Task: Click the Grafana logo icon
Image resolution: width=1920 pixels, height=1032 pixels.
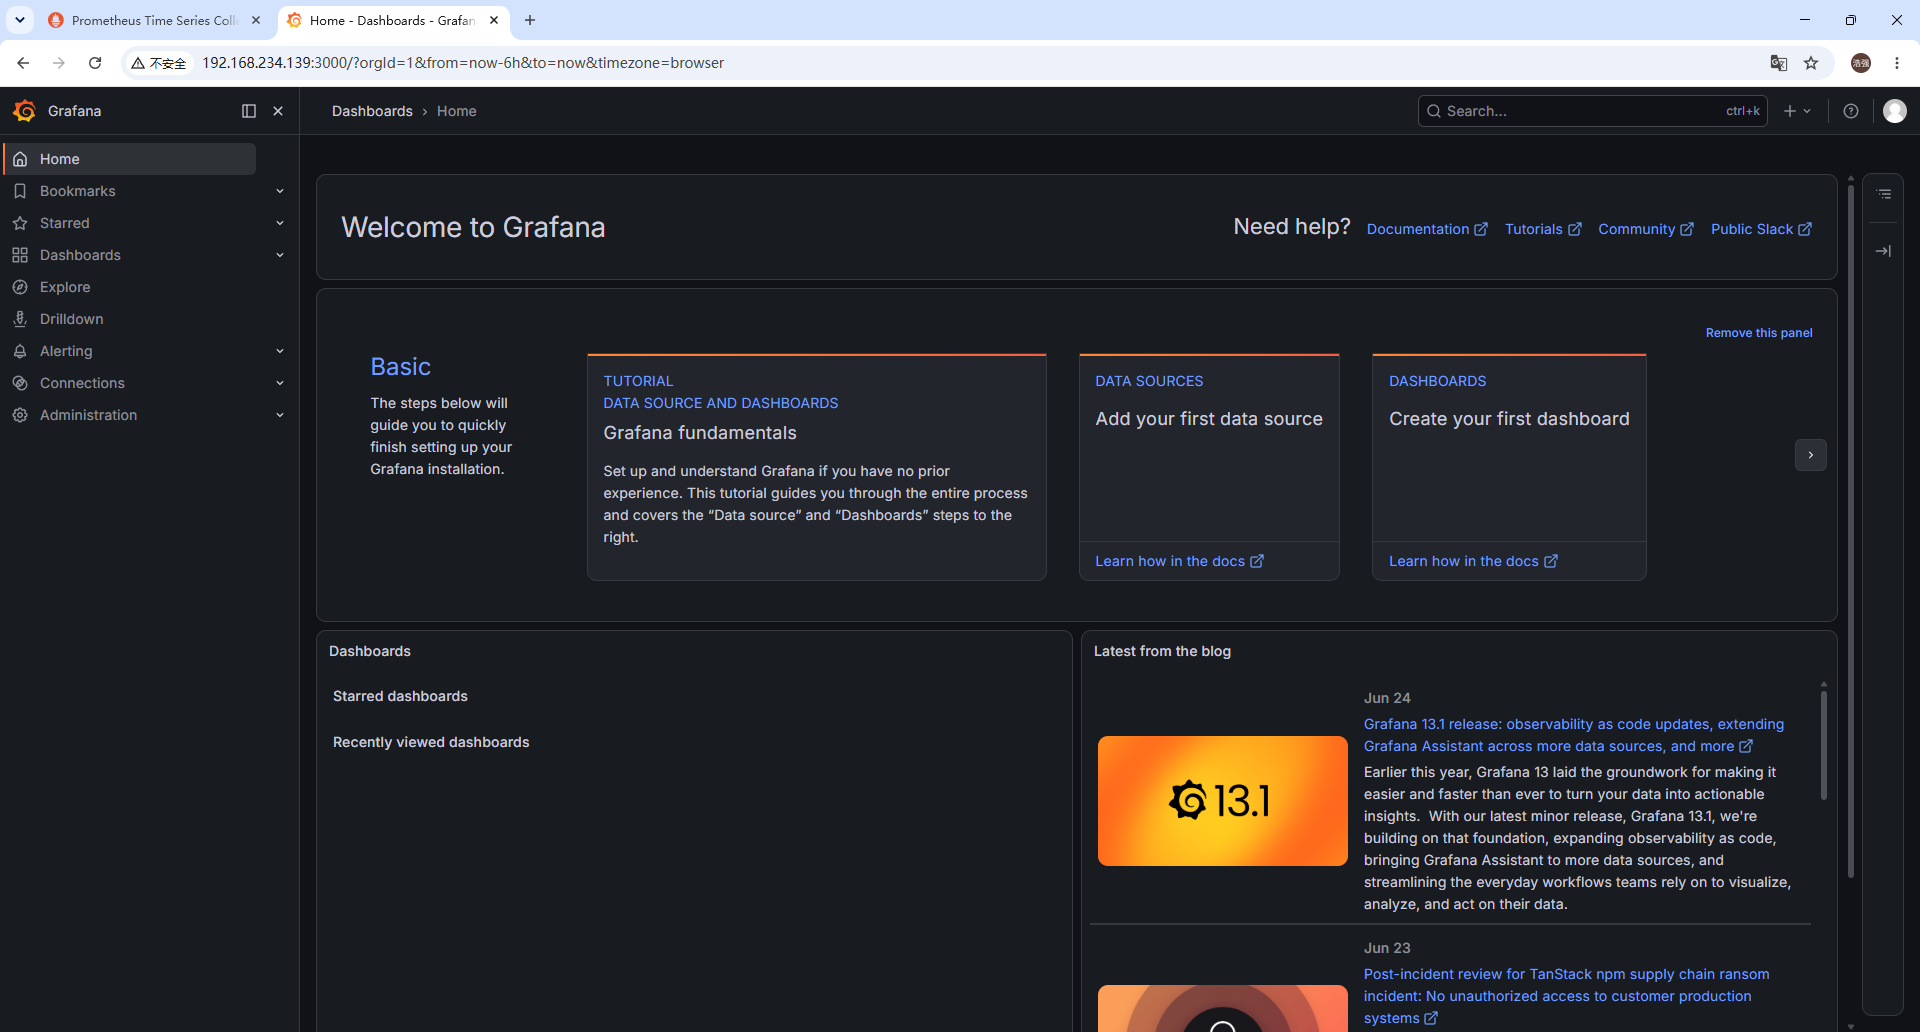Action: pyautogui.click(x=25, y=111)
